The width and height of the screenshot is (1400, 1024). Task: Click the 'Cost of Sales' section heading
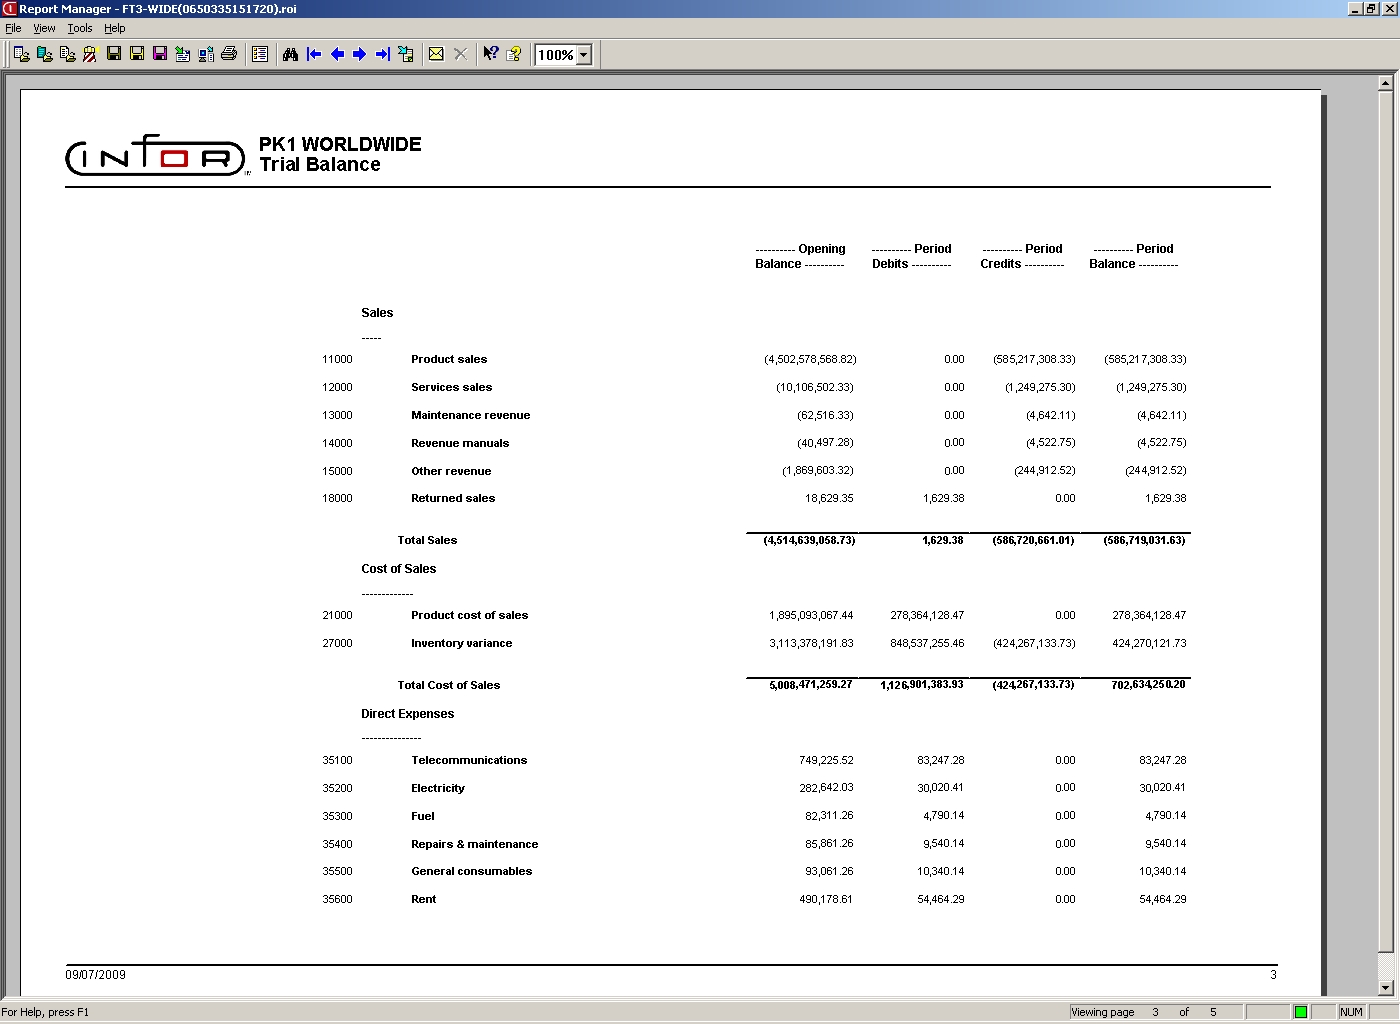coord(399,569)
